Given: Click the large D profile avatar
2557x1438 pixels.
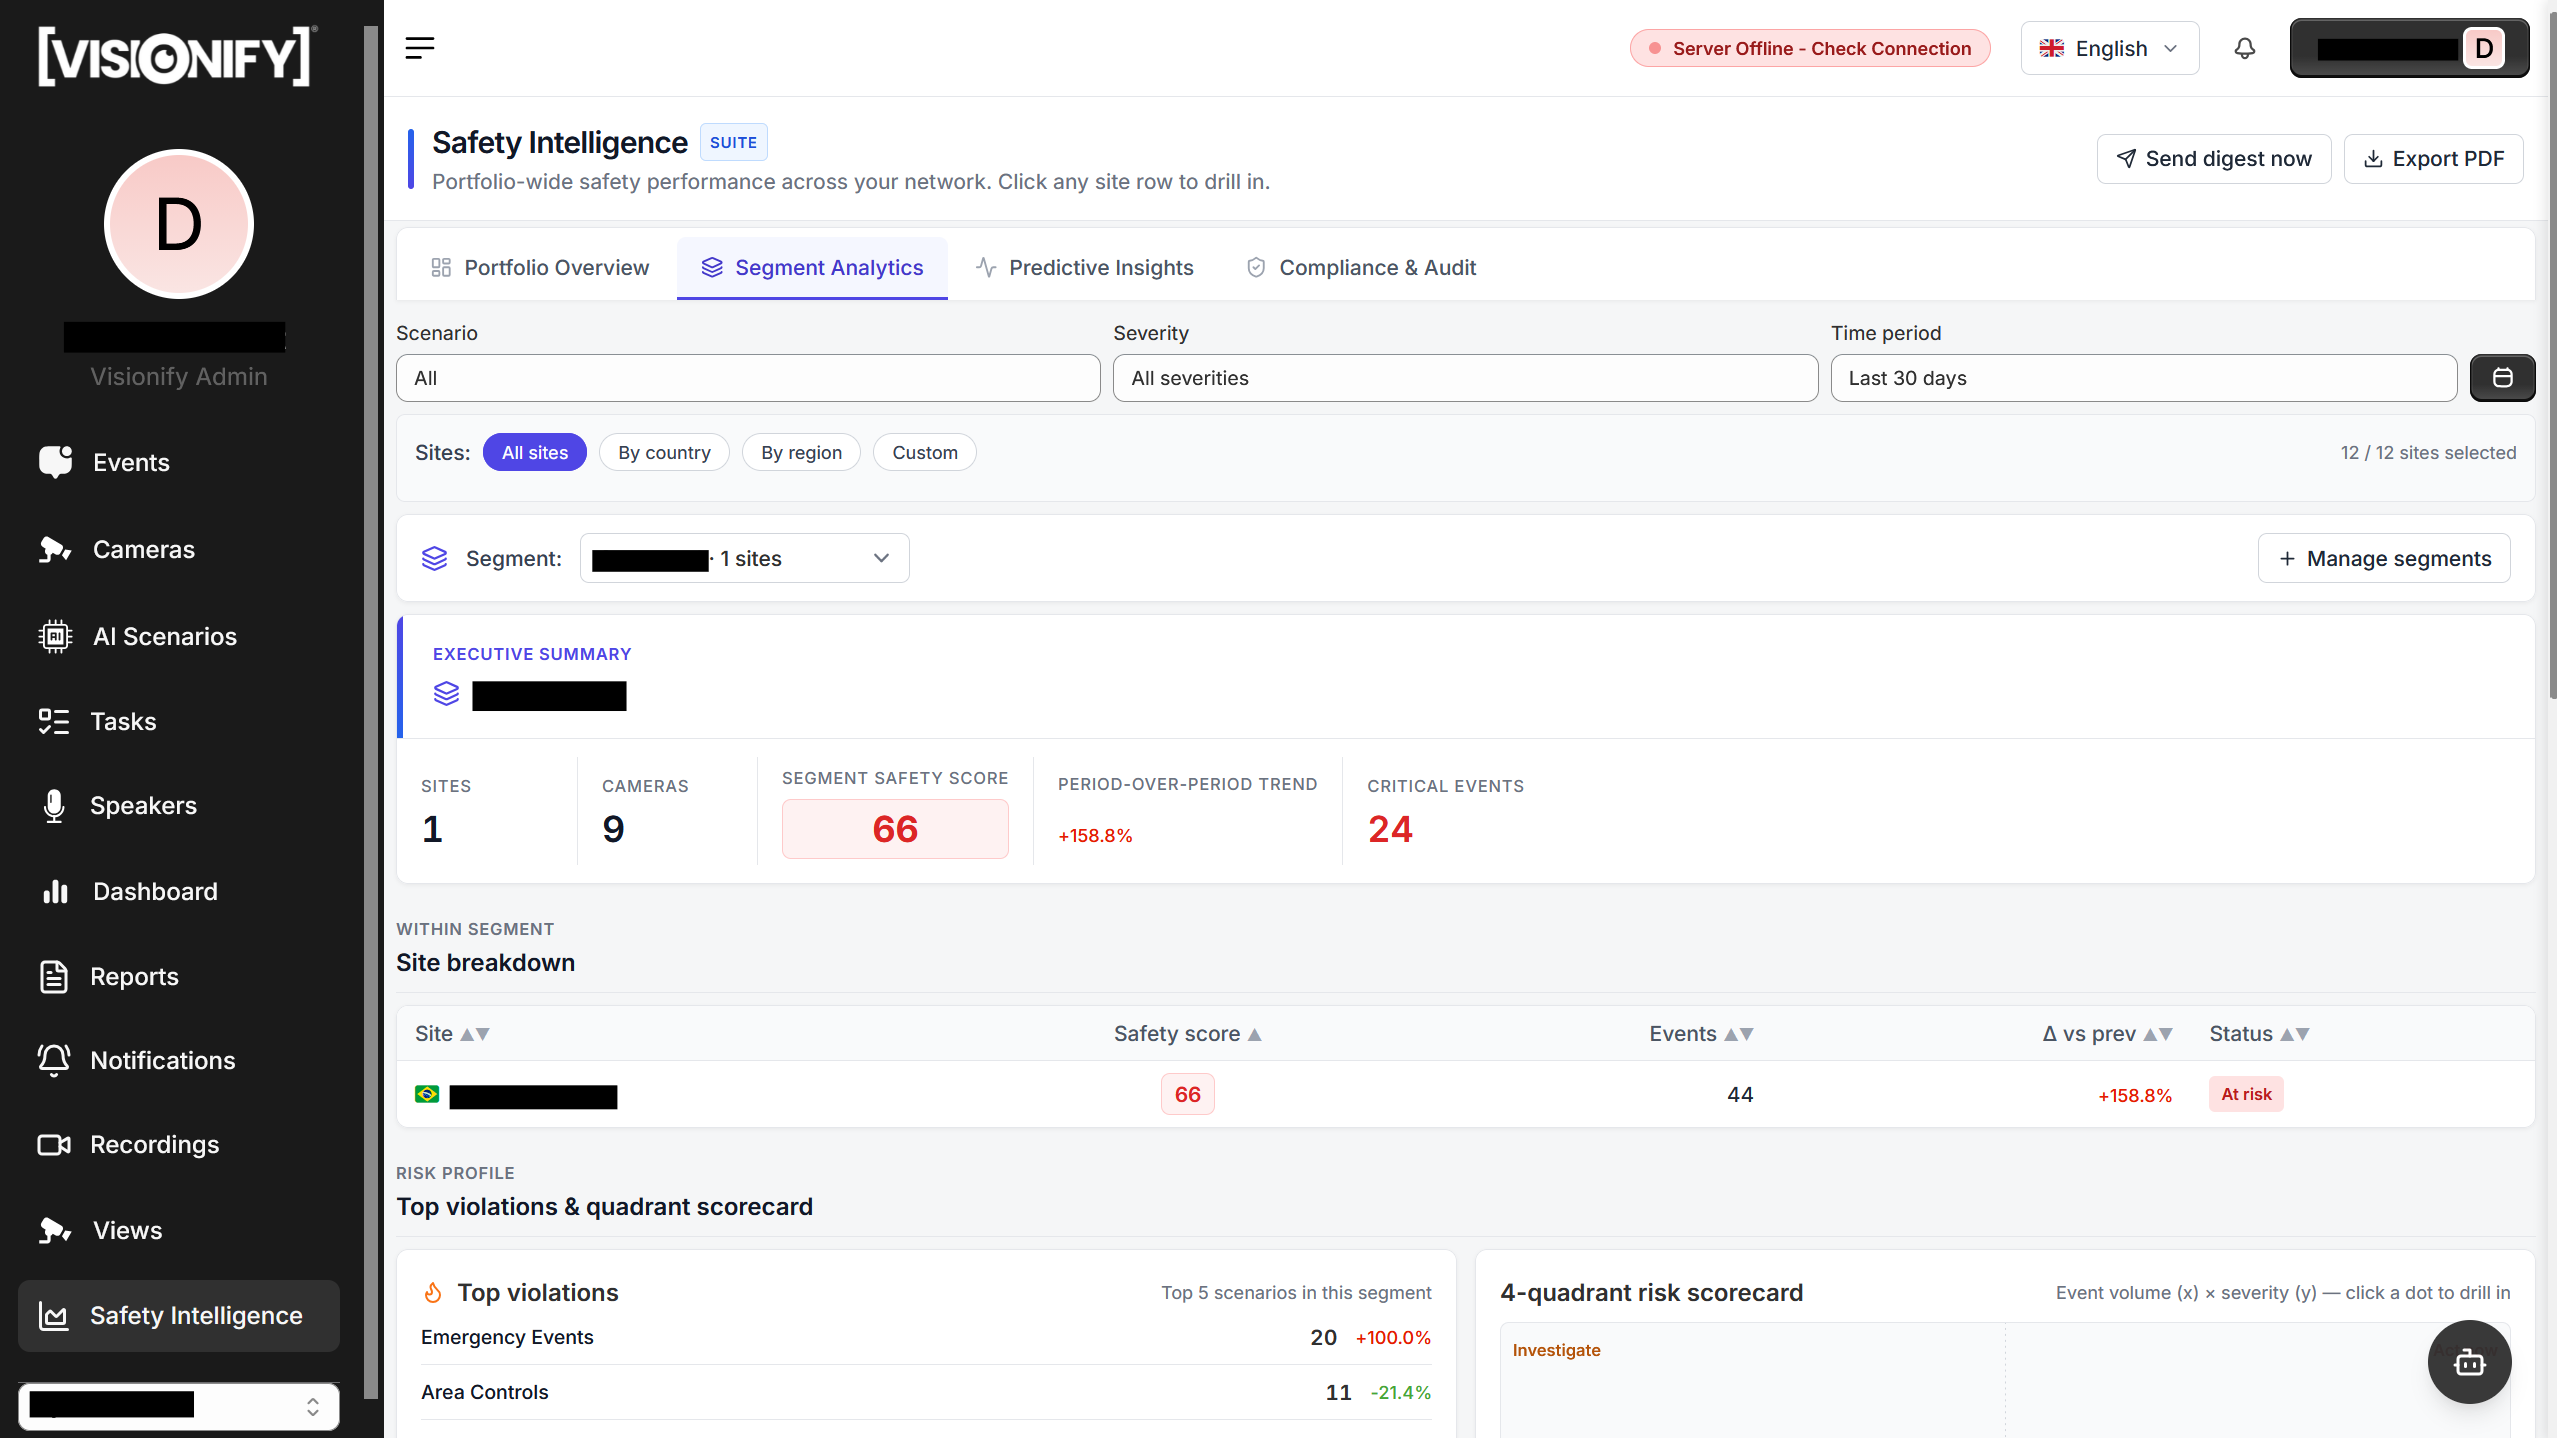Looking at the screenshot, I should [179, 224].
